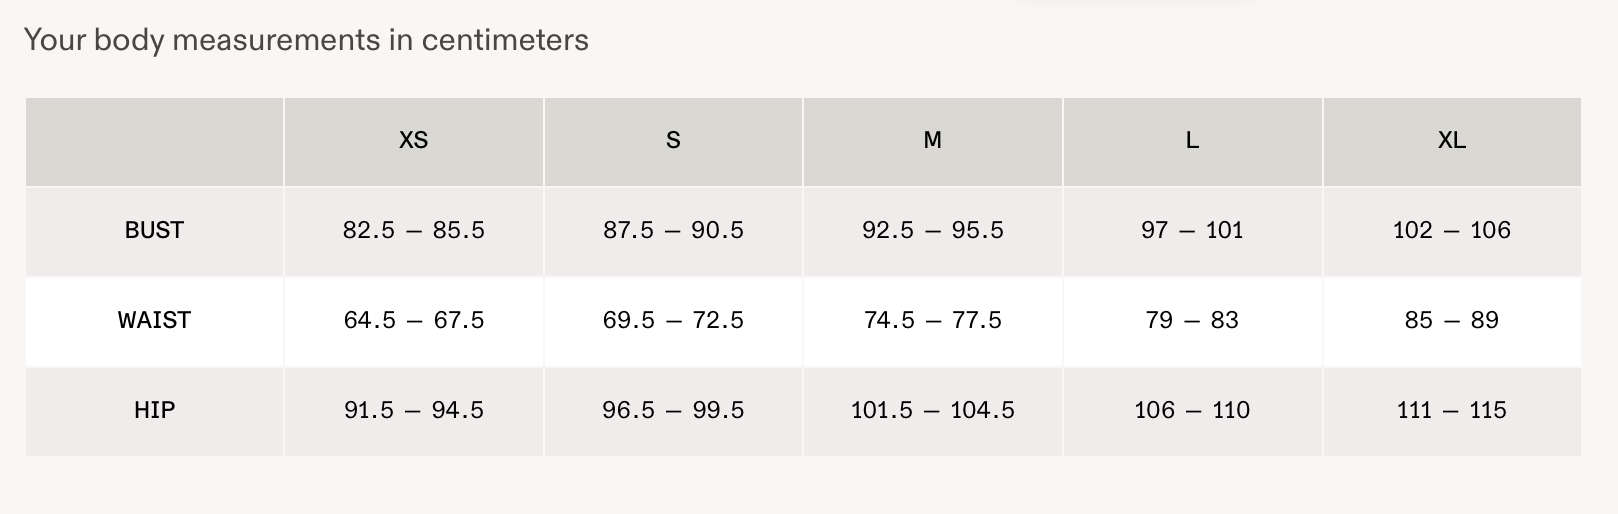Click the XS bust cell 82.5 – 85.5

(414, 231)
